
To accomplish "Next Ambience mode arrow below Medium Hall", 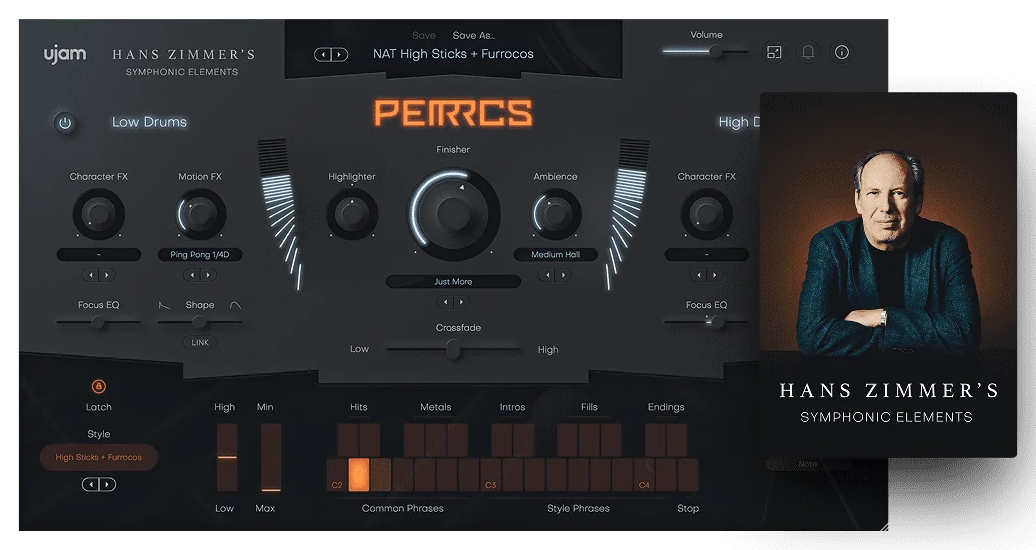I will tap(563, 275).
